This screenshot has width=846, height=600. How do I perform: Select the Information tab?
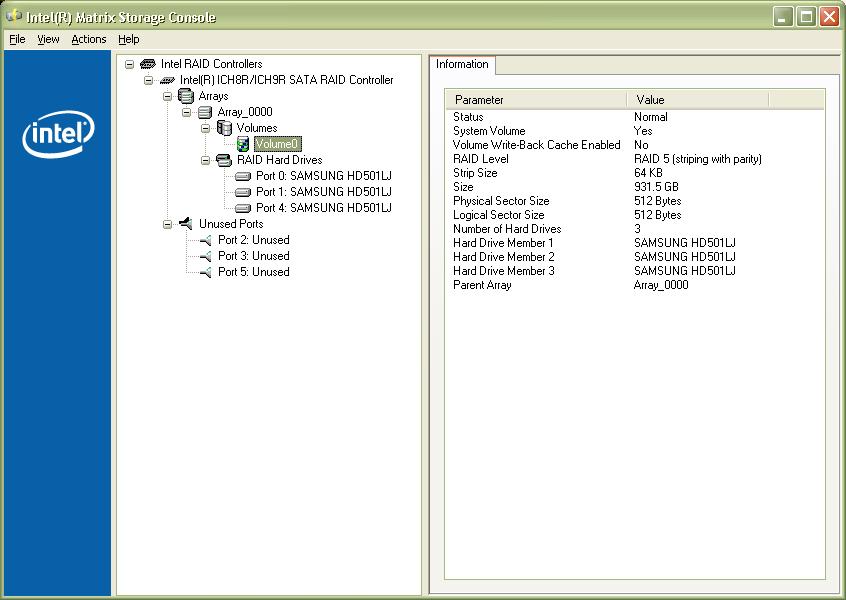(x=462, y=64)
